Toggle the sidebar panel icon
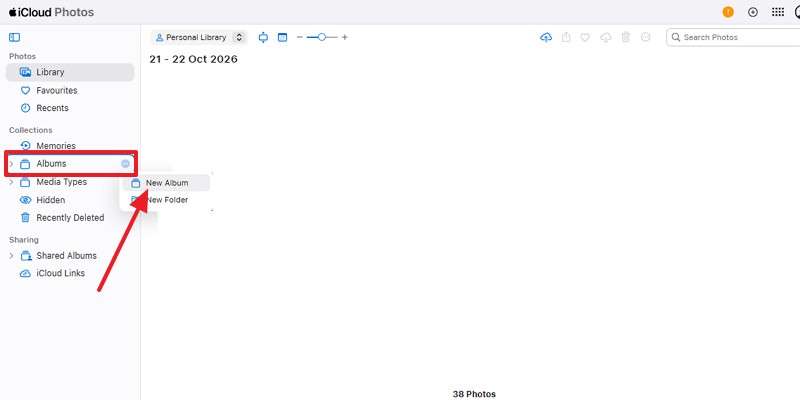This screenshot has width=800, height=400. 15,37
